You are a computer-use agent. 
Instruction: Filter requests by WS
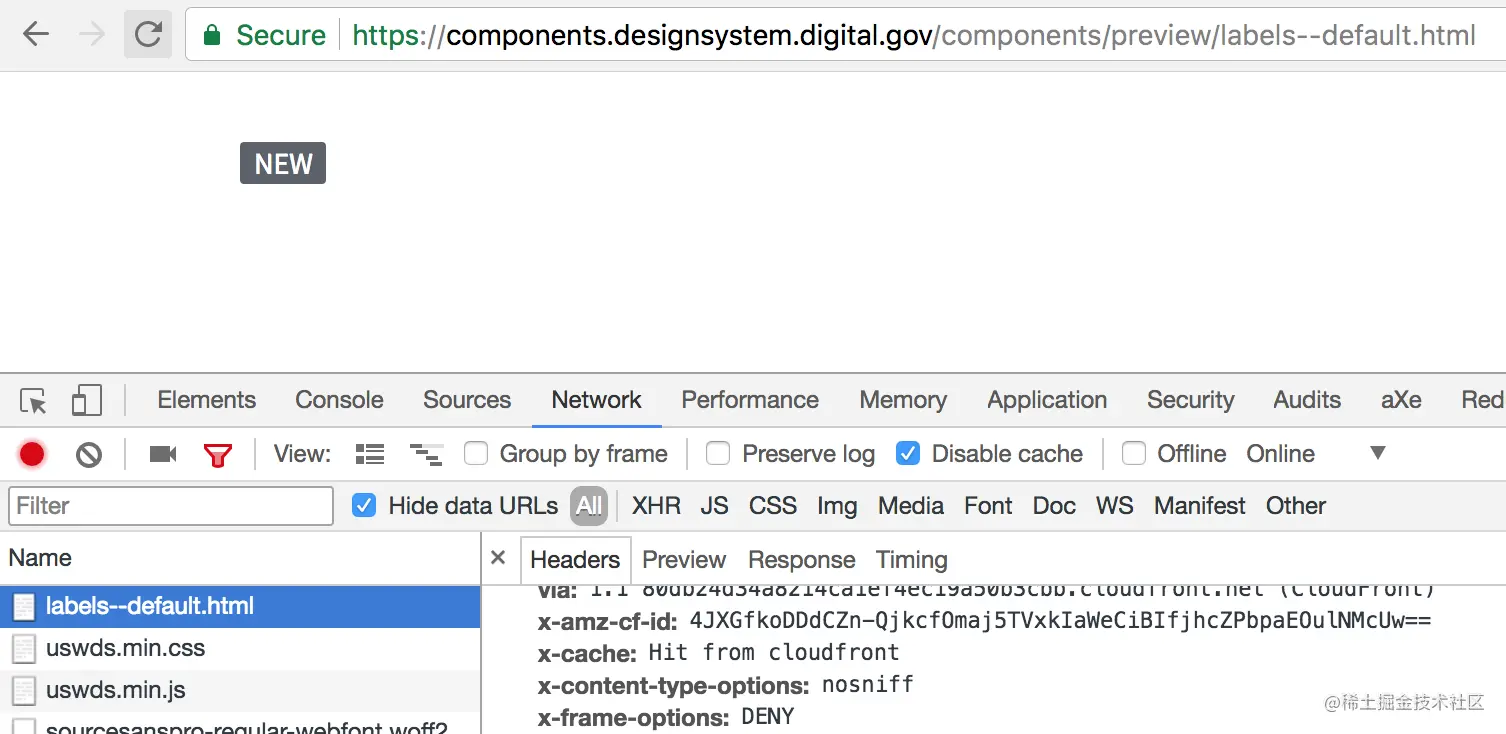click(x=1114, y=506)
